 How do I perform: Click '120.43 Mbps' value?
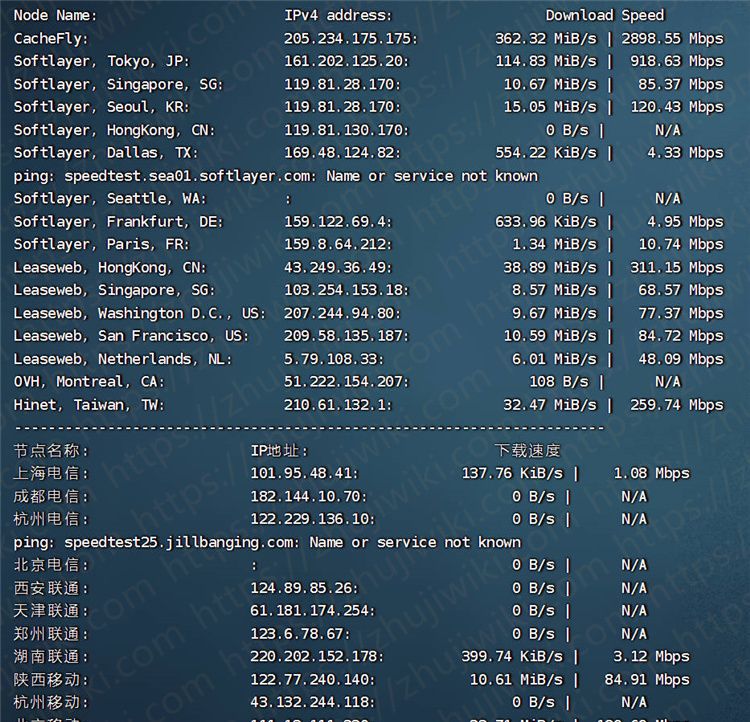pyautogui.click(x=677, y=107)
